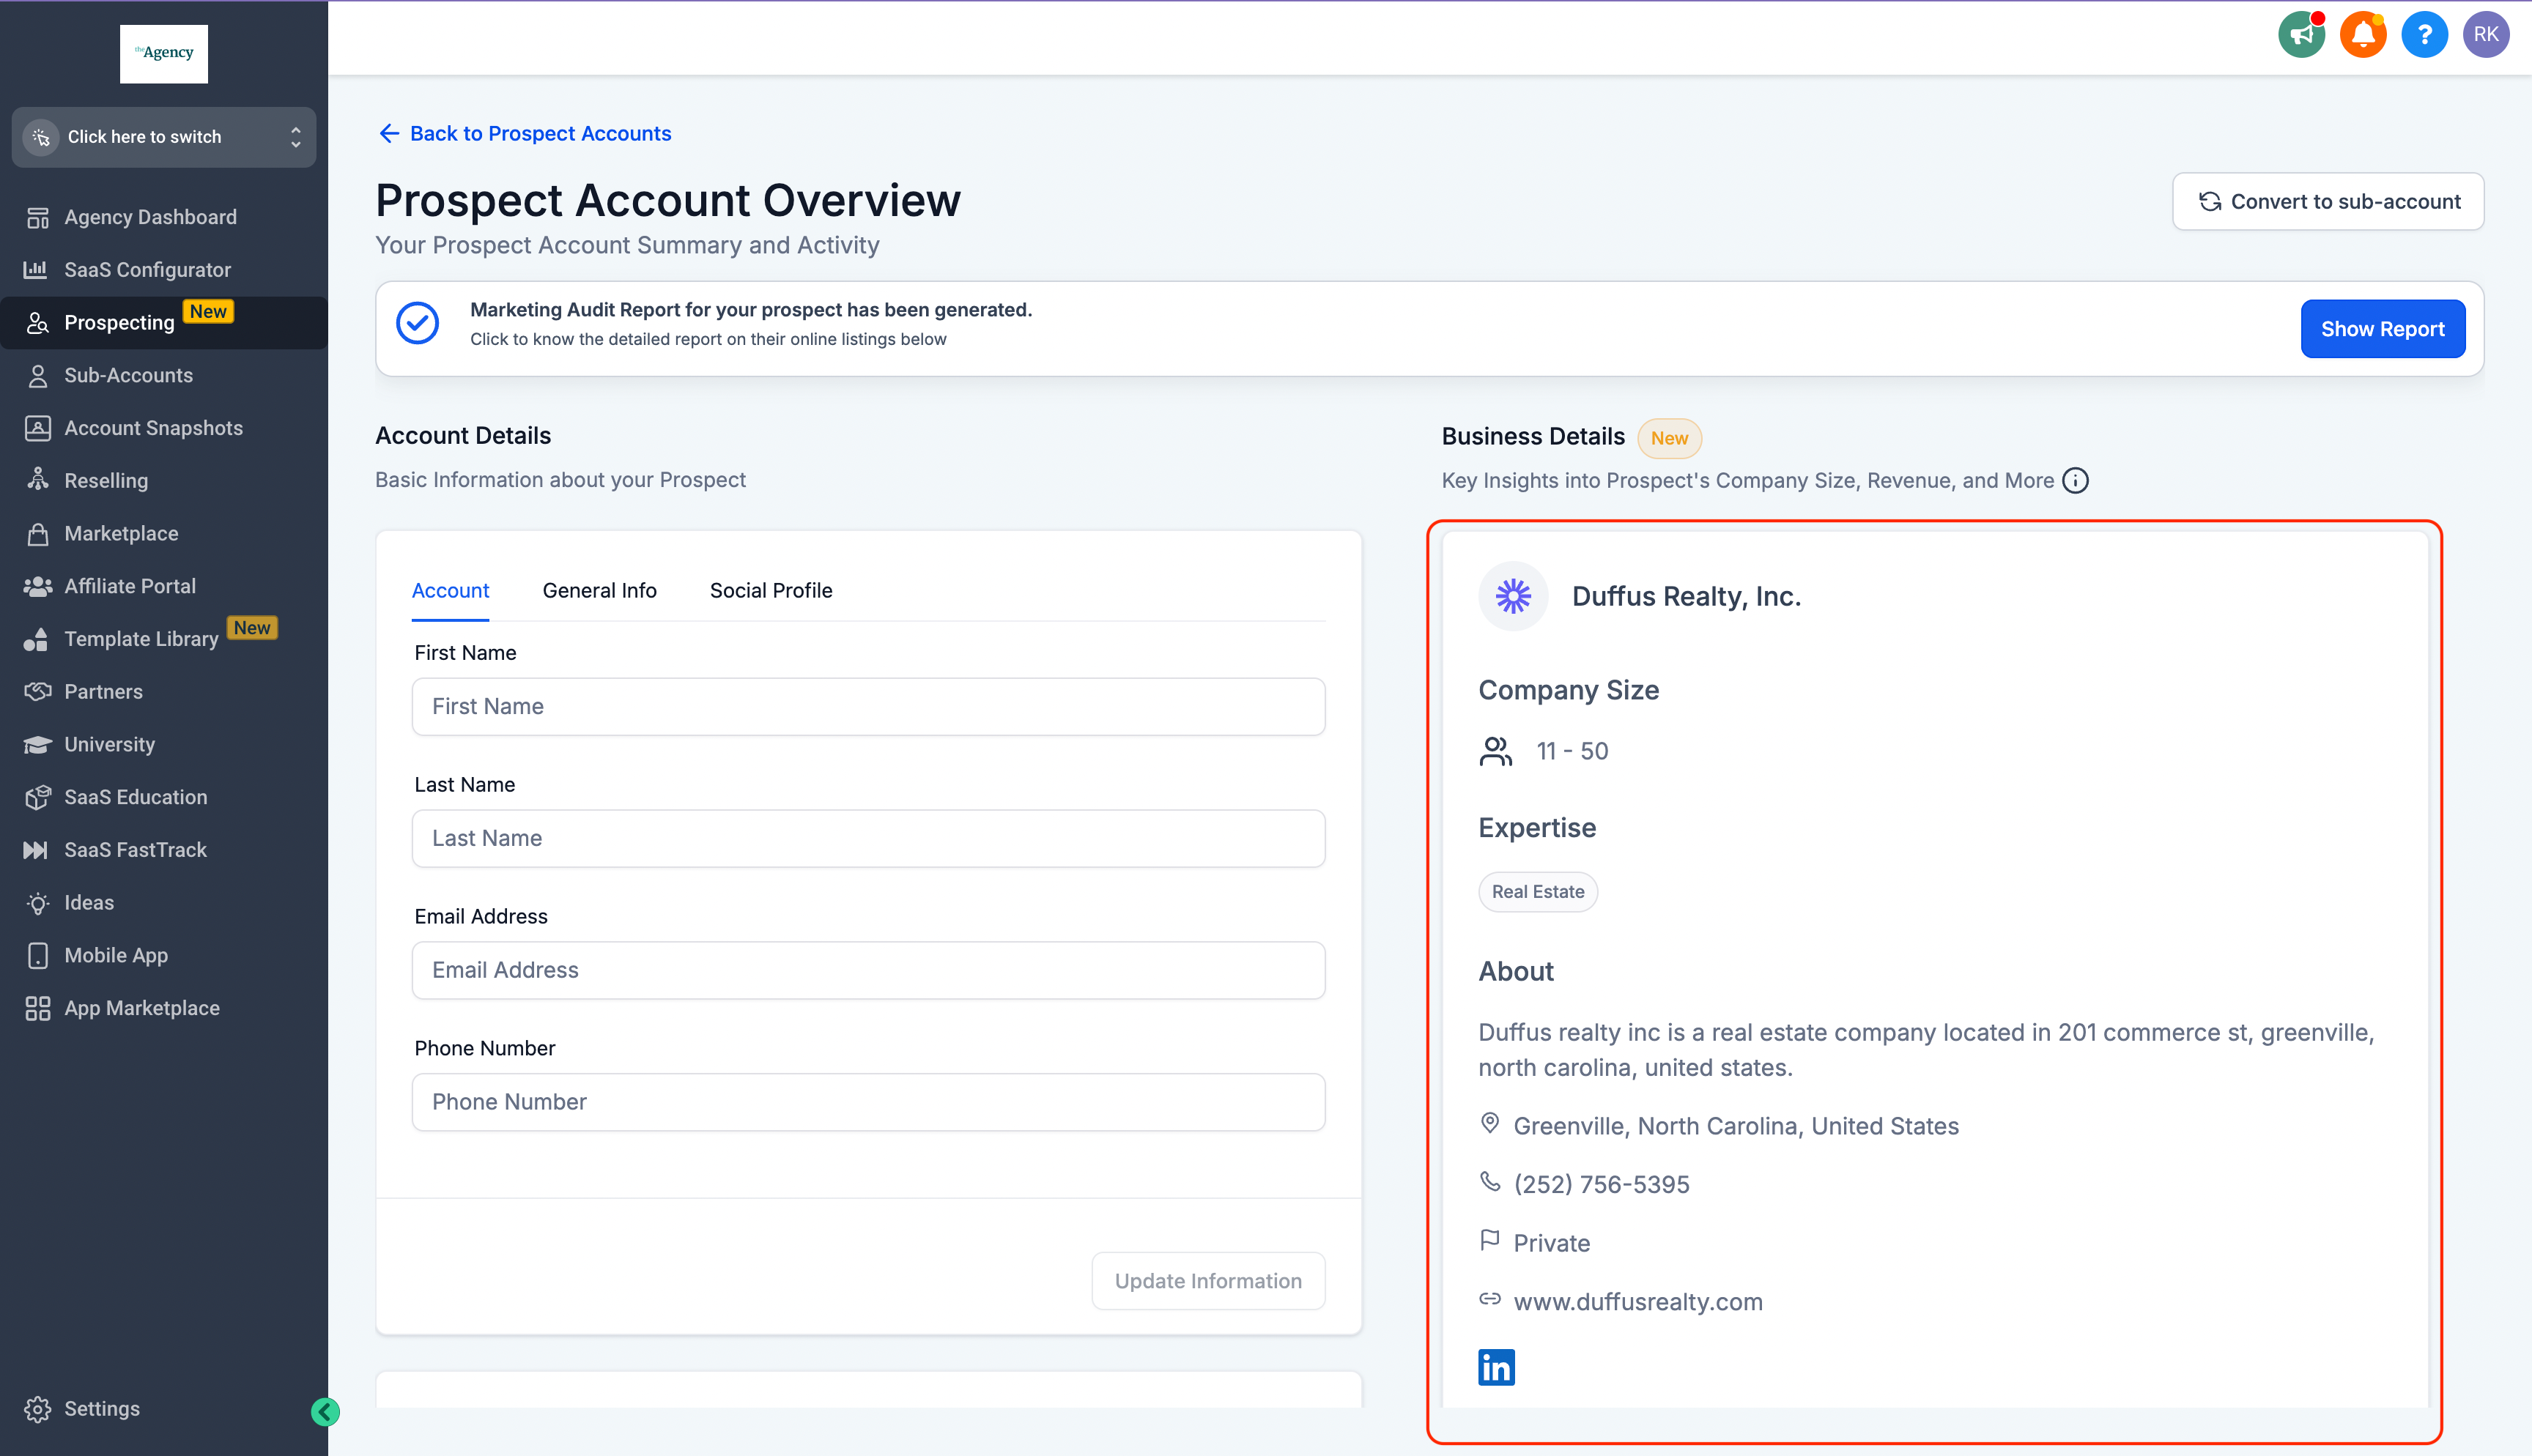The image size is (2532, 1456).
Task: Collapse the sidebar with the green arrow
Action: pyautogui.click(x=325, y=1411)
